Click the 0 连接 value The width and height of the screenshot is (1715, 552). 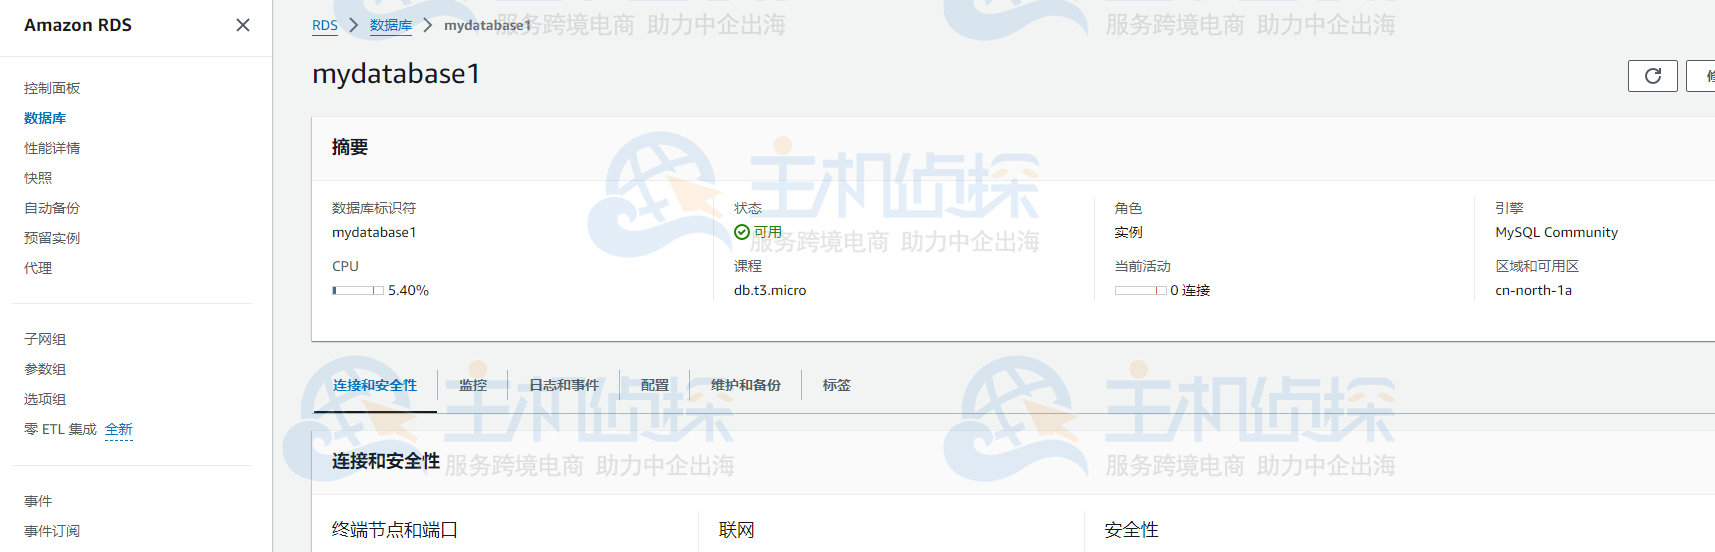[1190, 290]
